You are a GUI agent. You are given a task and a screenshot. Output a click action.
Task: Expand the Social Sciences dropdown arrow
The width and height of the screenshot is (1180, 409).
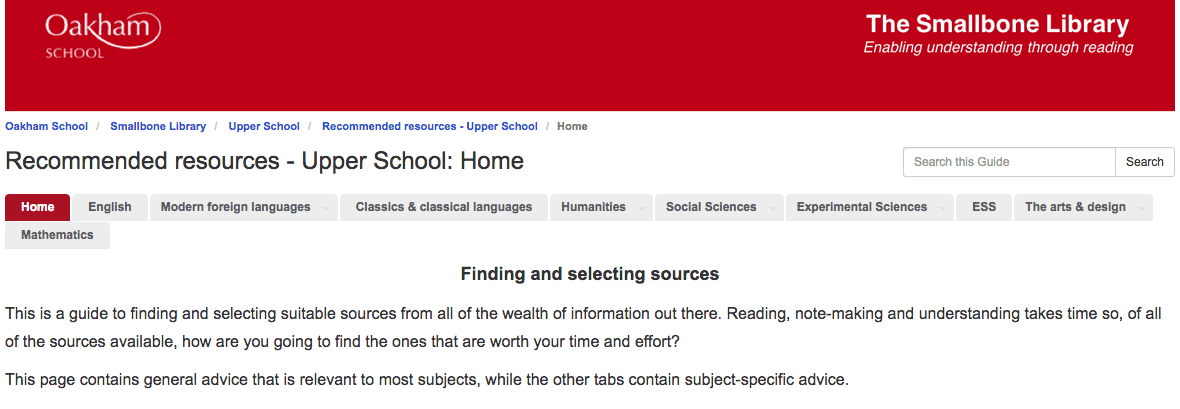tap(773, 209)
